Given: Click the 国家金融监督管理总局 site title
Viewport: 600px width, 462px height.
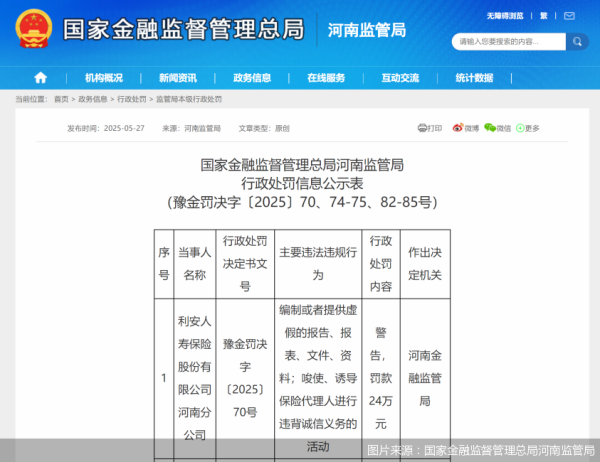Looking at the screenshot, I should [184, 29].
